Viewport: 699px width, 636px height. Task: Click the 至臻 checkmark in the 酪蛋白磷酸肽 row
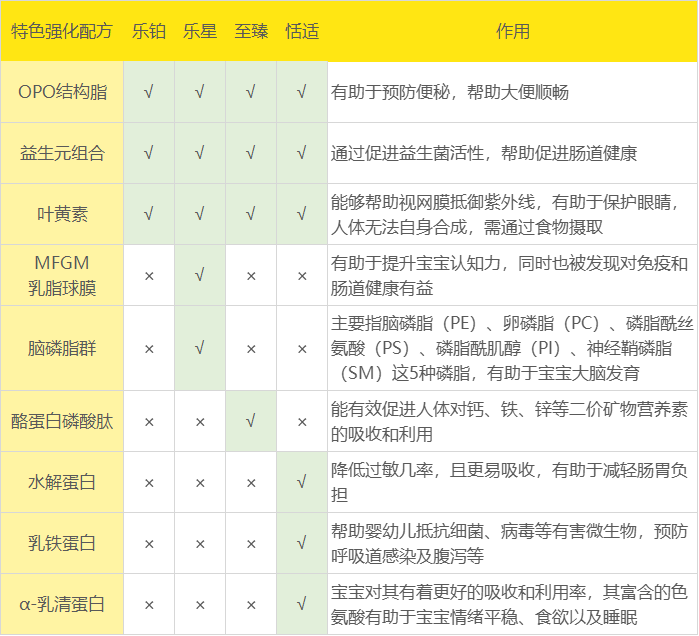point(251,421)
